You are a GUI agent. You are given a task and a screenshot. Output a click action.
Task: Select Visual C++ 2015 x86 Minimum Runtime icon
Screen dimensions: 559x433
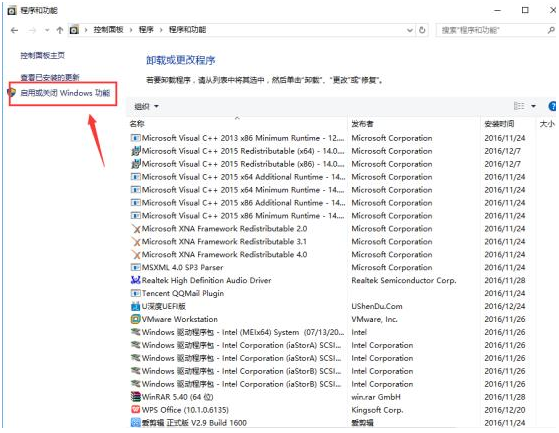pos(135,216)
